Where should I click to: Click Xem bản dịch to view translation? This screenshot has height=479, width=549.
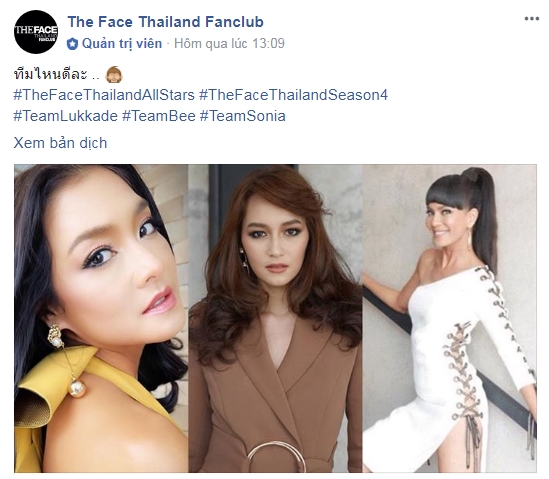pos(60,143)
